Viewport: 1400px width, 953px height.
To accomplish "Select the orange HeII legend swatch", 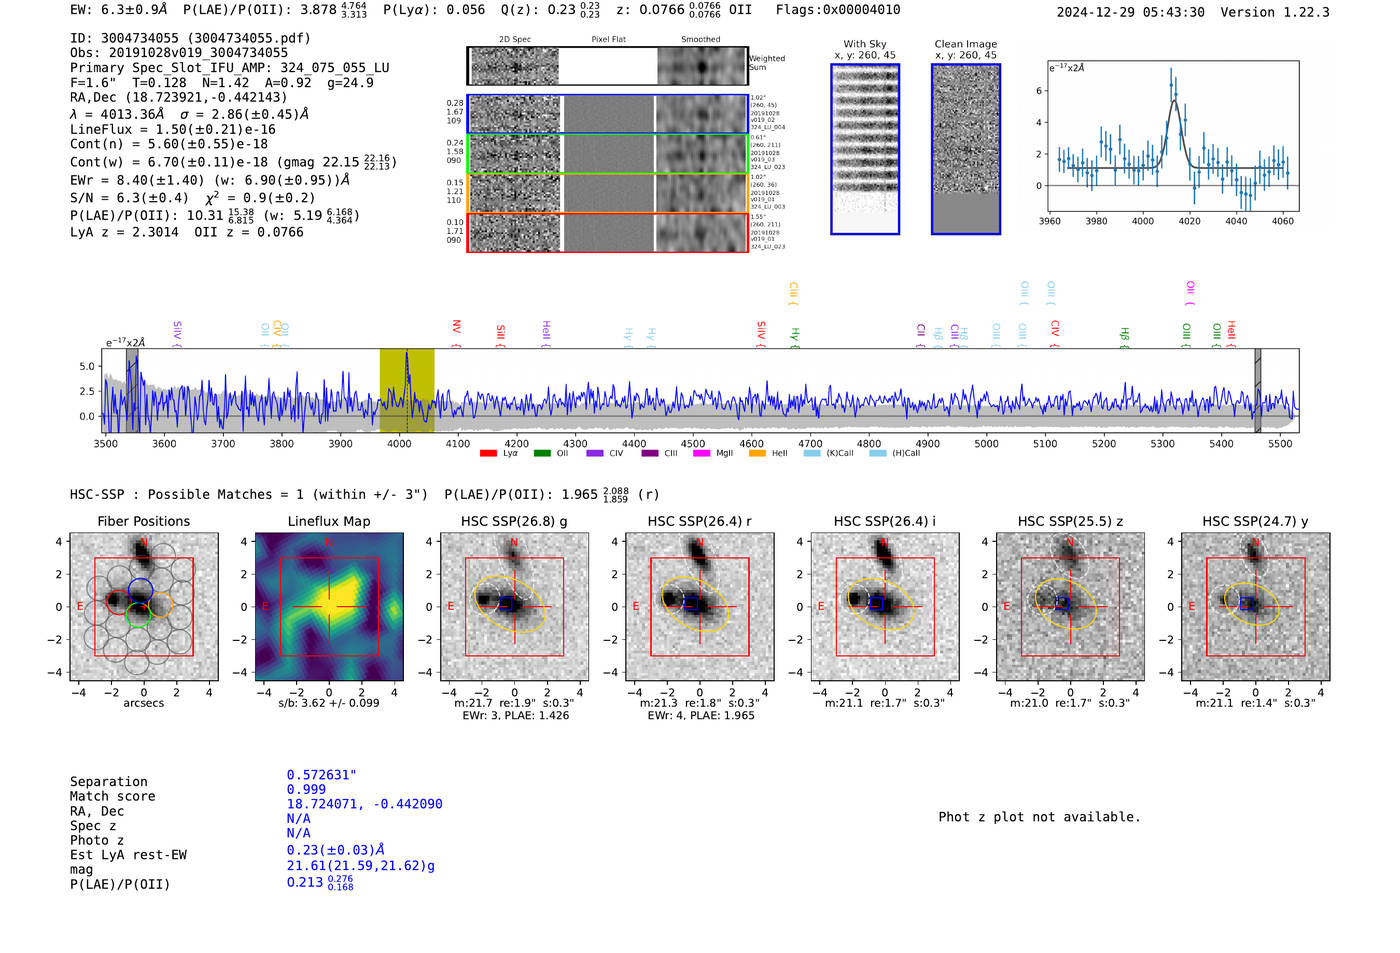I will click(x=757, y=453).
